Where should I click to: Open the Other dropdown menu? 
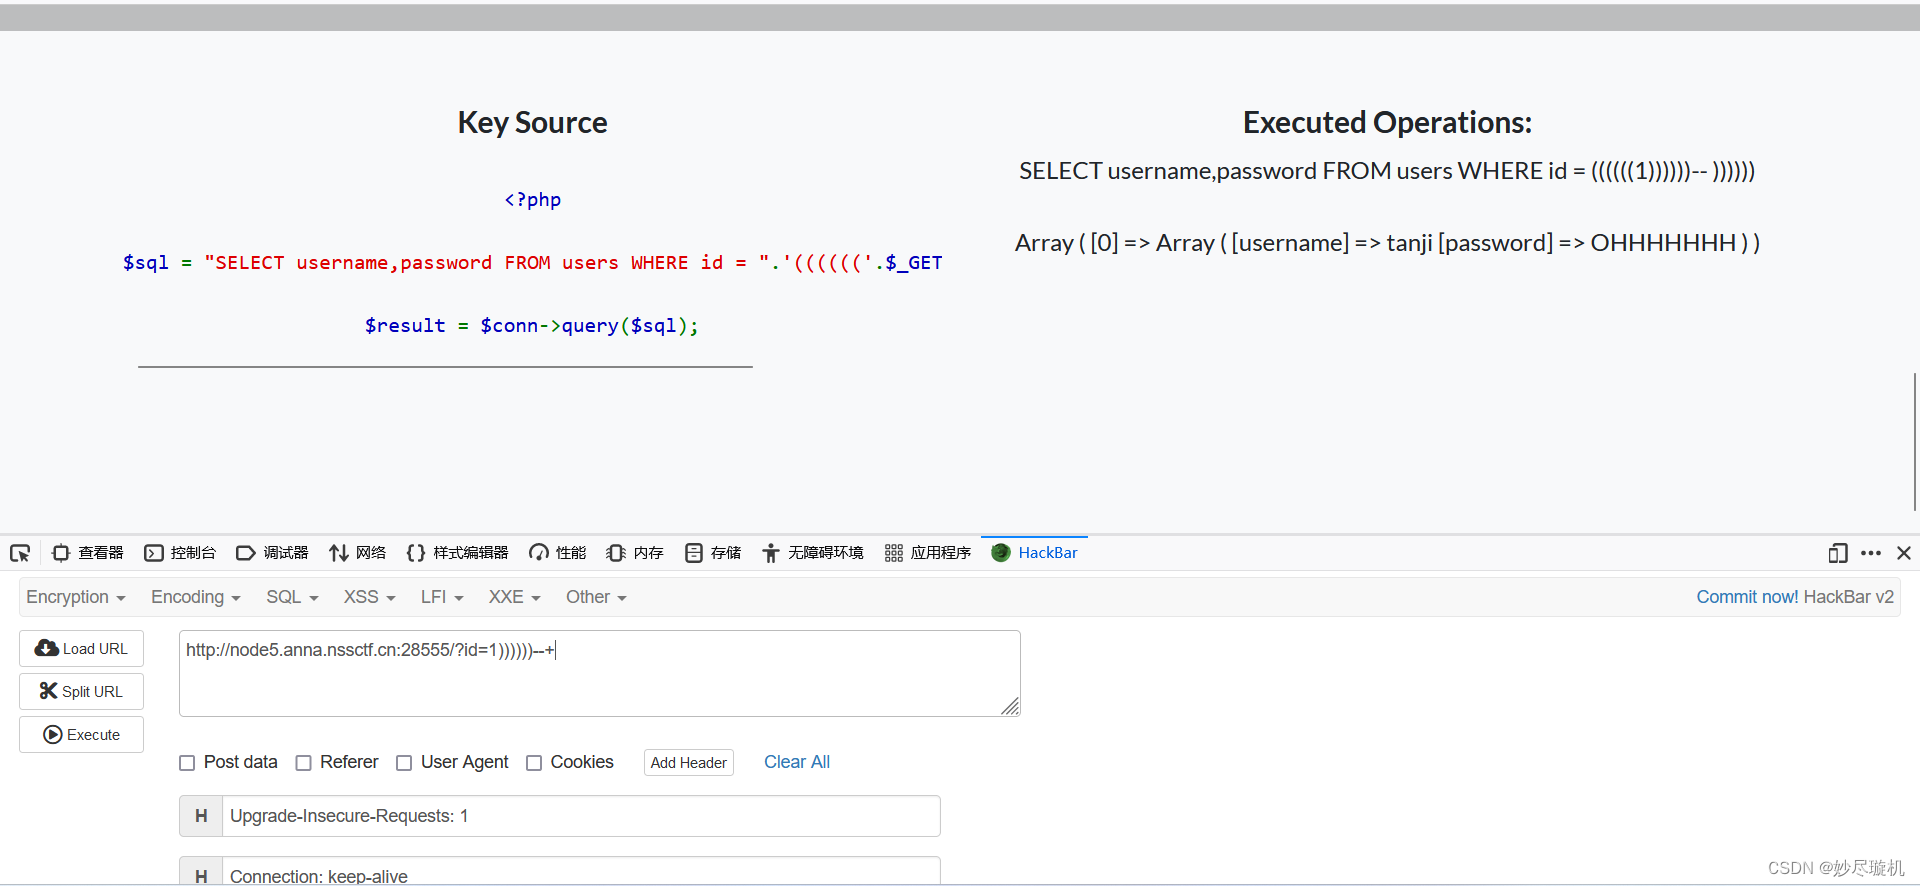point(596,597)
